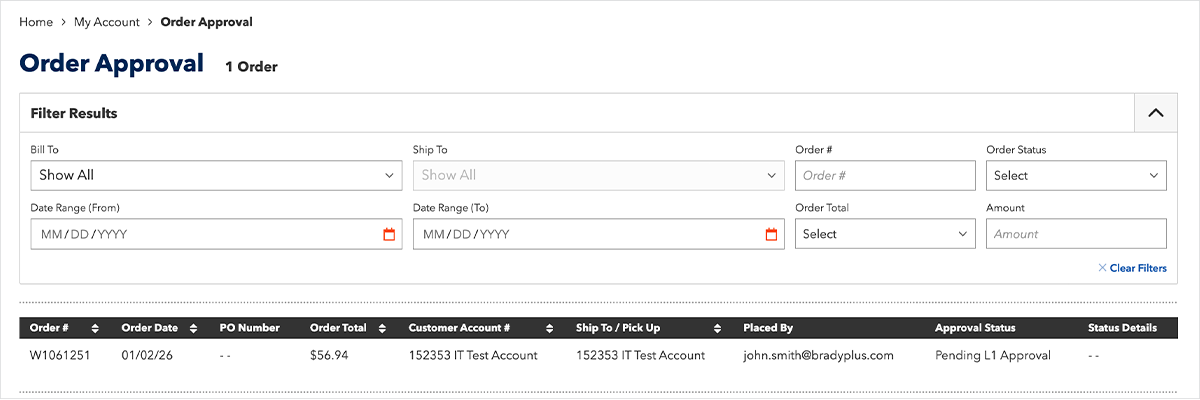1200x400 pixels.
Task: Sort by Ship To / Pick Up arrows
Action: point(717,328)
